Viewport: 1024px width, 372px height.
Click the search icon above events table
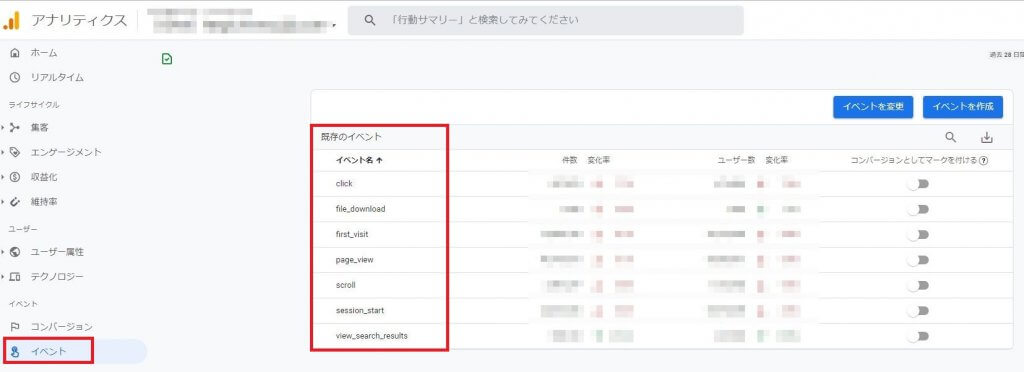(x=951, y=137)
